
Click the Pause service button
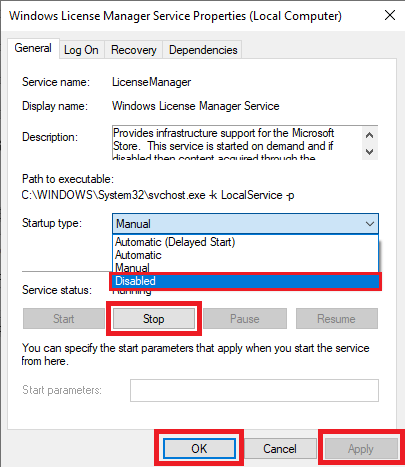pos(245,319)
